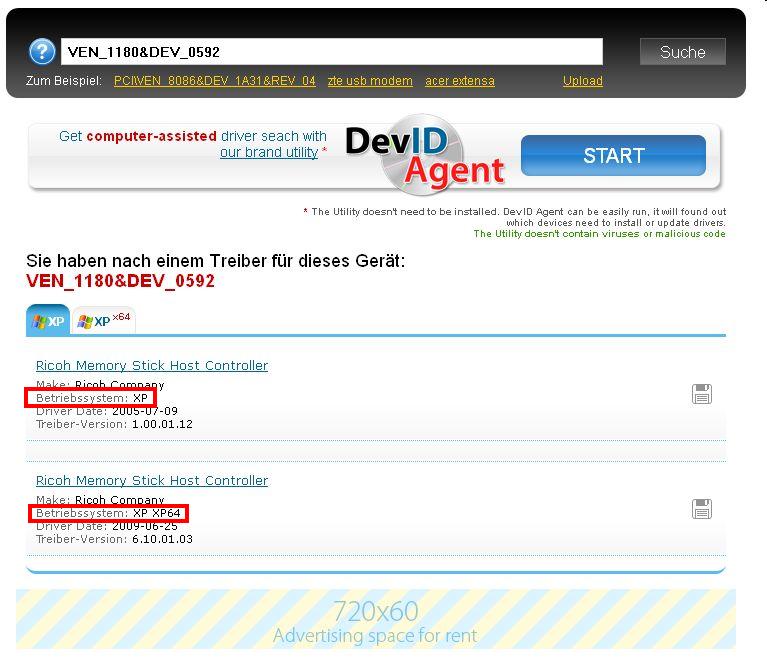Open the acer extensa example link
Viewport: 767px width, 669px height.
459,81
